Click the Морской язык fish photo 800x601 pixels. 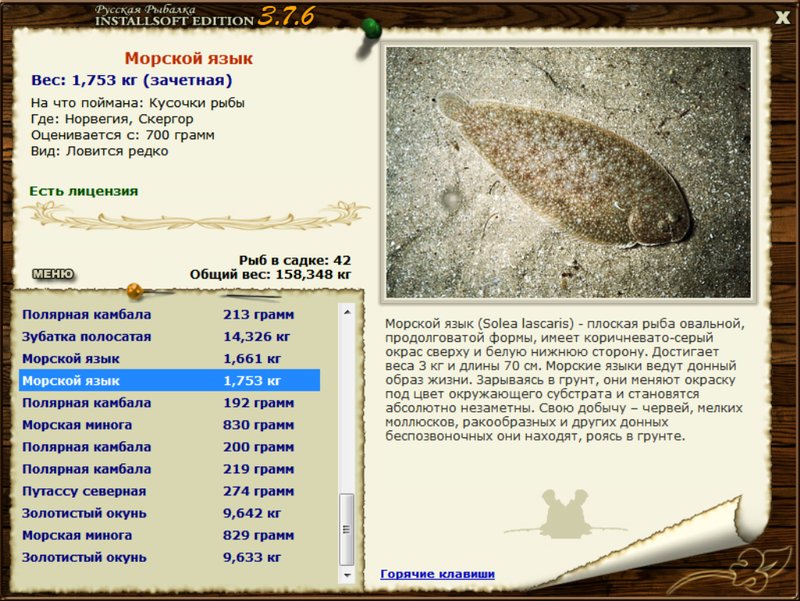(568, 172)
